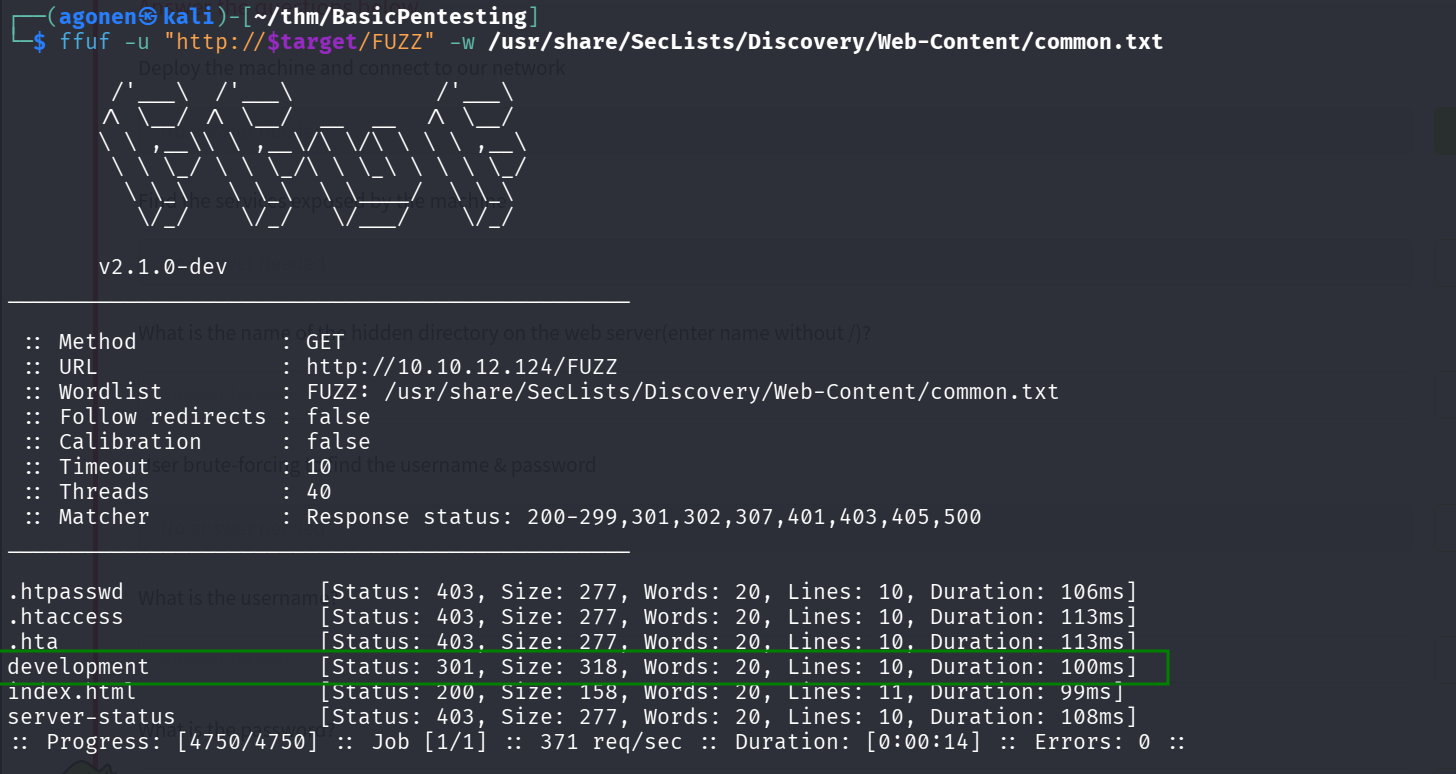
Task: Select the highlighted development directory result
Action: [78, 666]
